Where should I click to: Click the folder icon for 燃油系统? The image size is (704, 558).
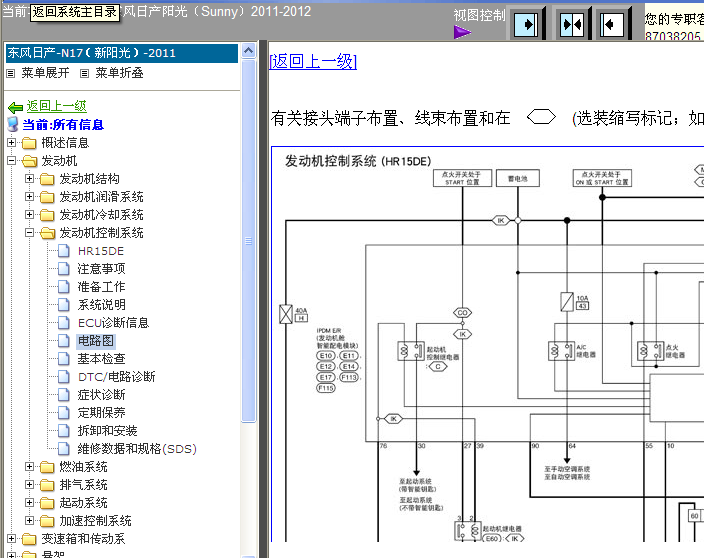coord(47,467)
